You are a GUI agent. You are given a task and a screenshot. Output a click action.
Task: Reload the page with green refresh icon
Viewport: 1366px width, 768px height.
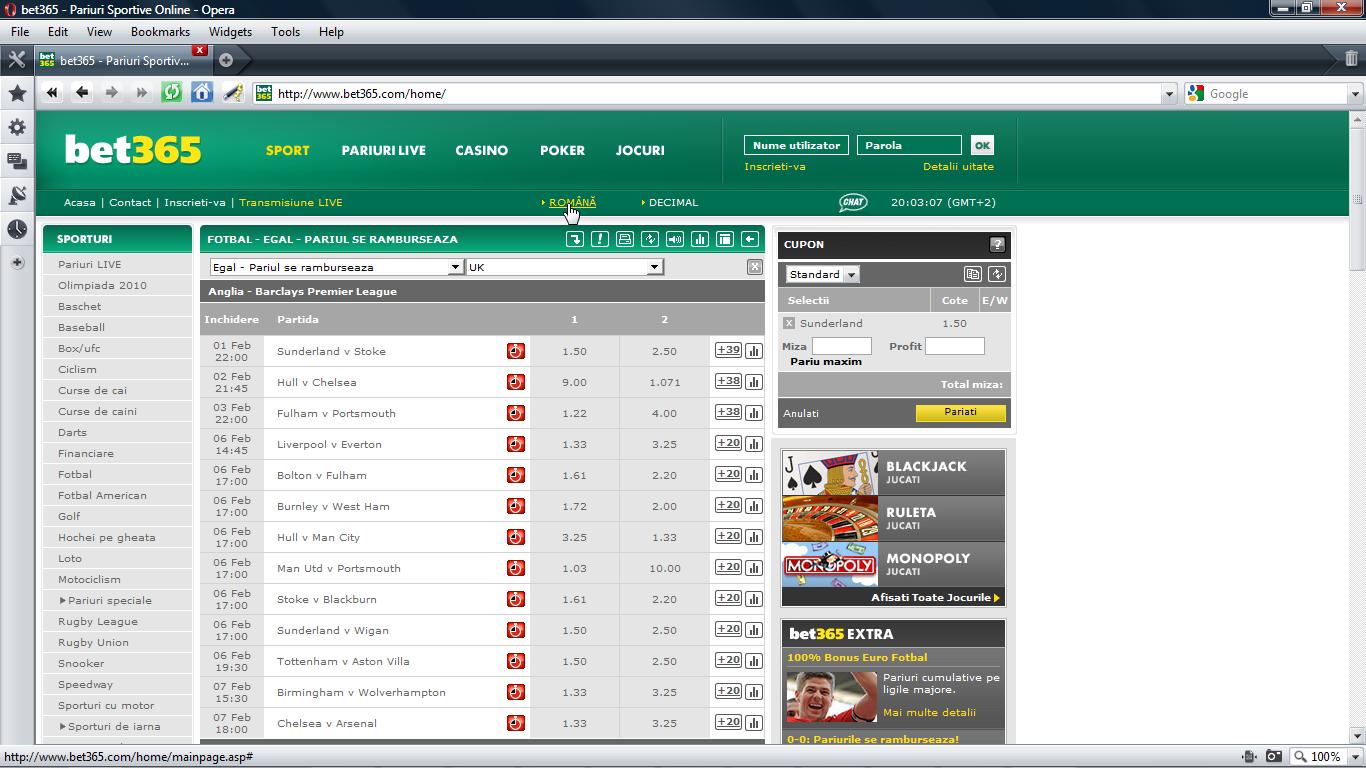(x=172, y=93)
